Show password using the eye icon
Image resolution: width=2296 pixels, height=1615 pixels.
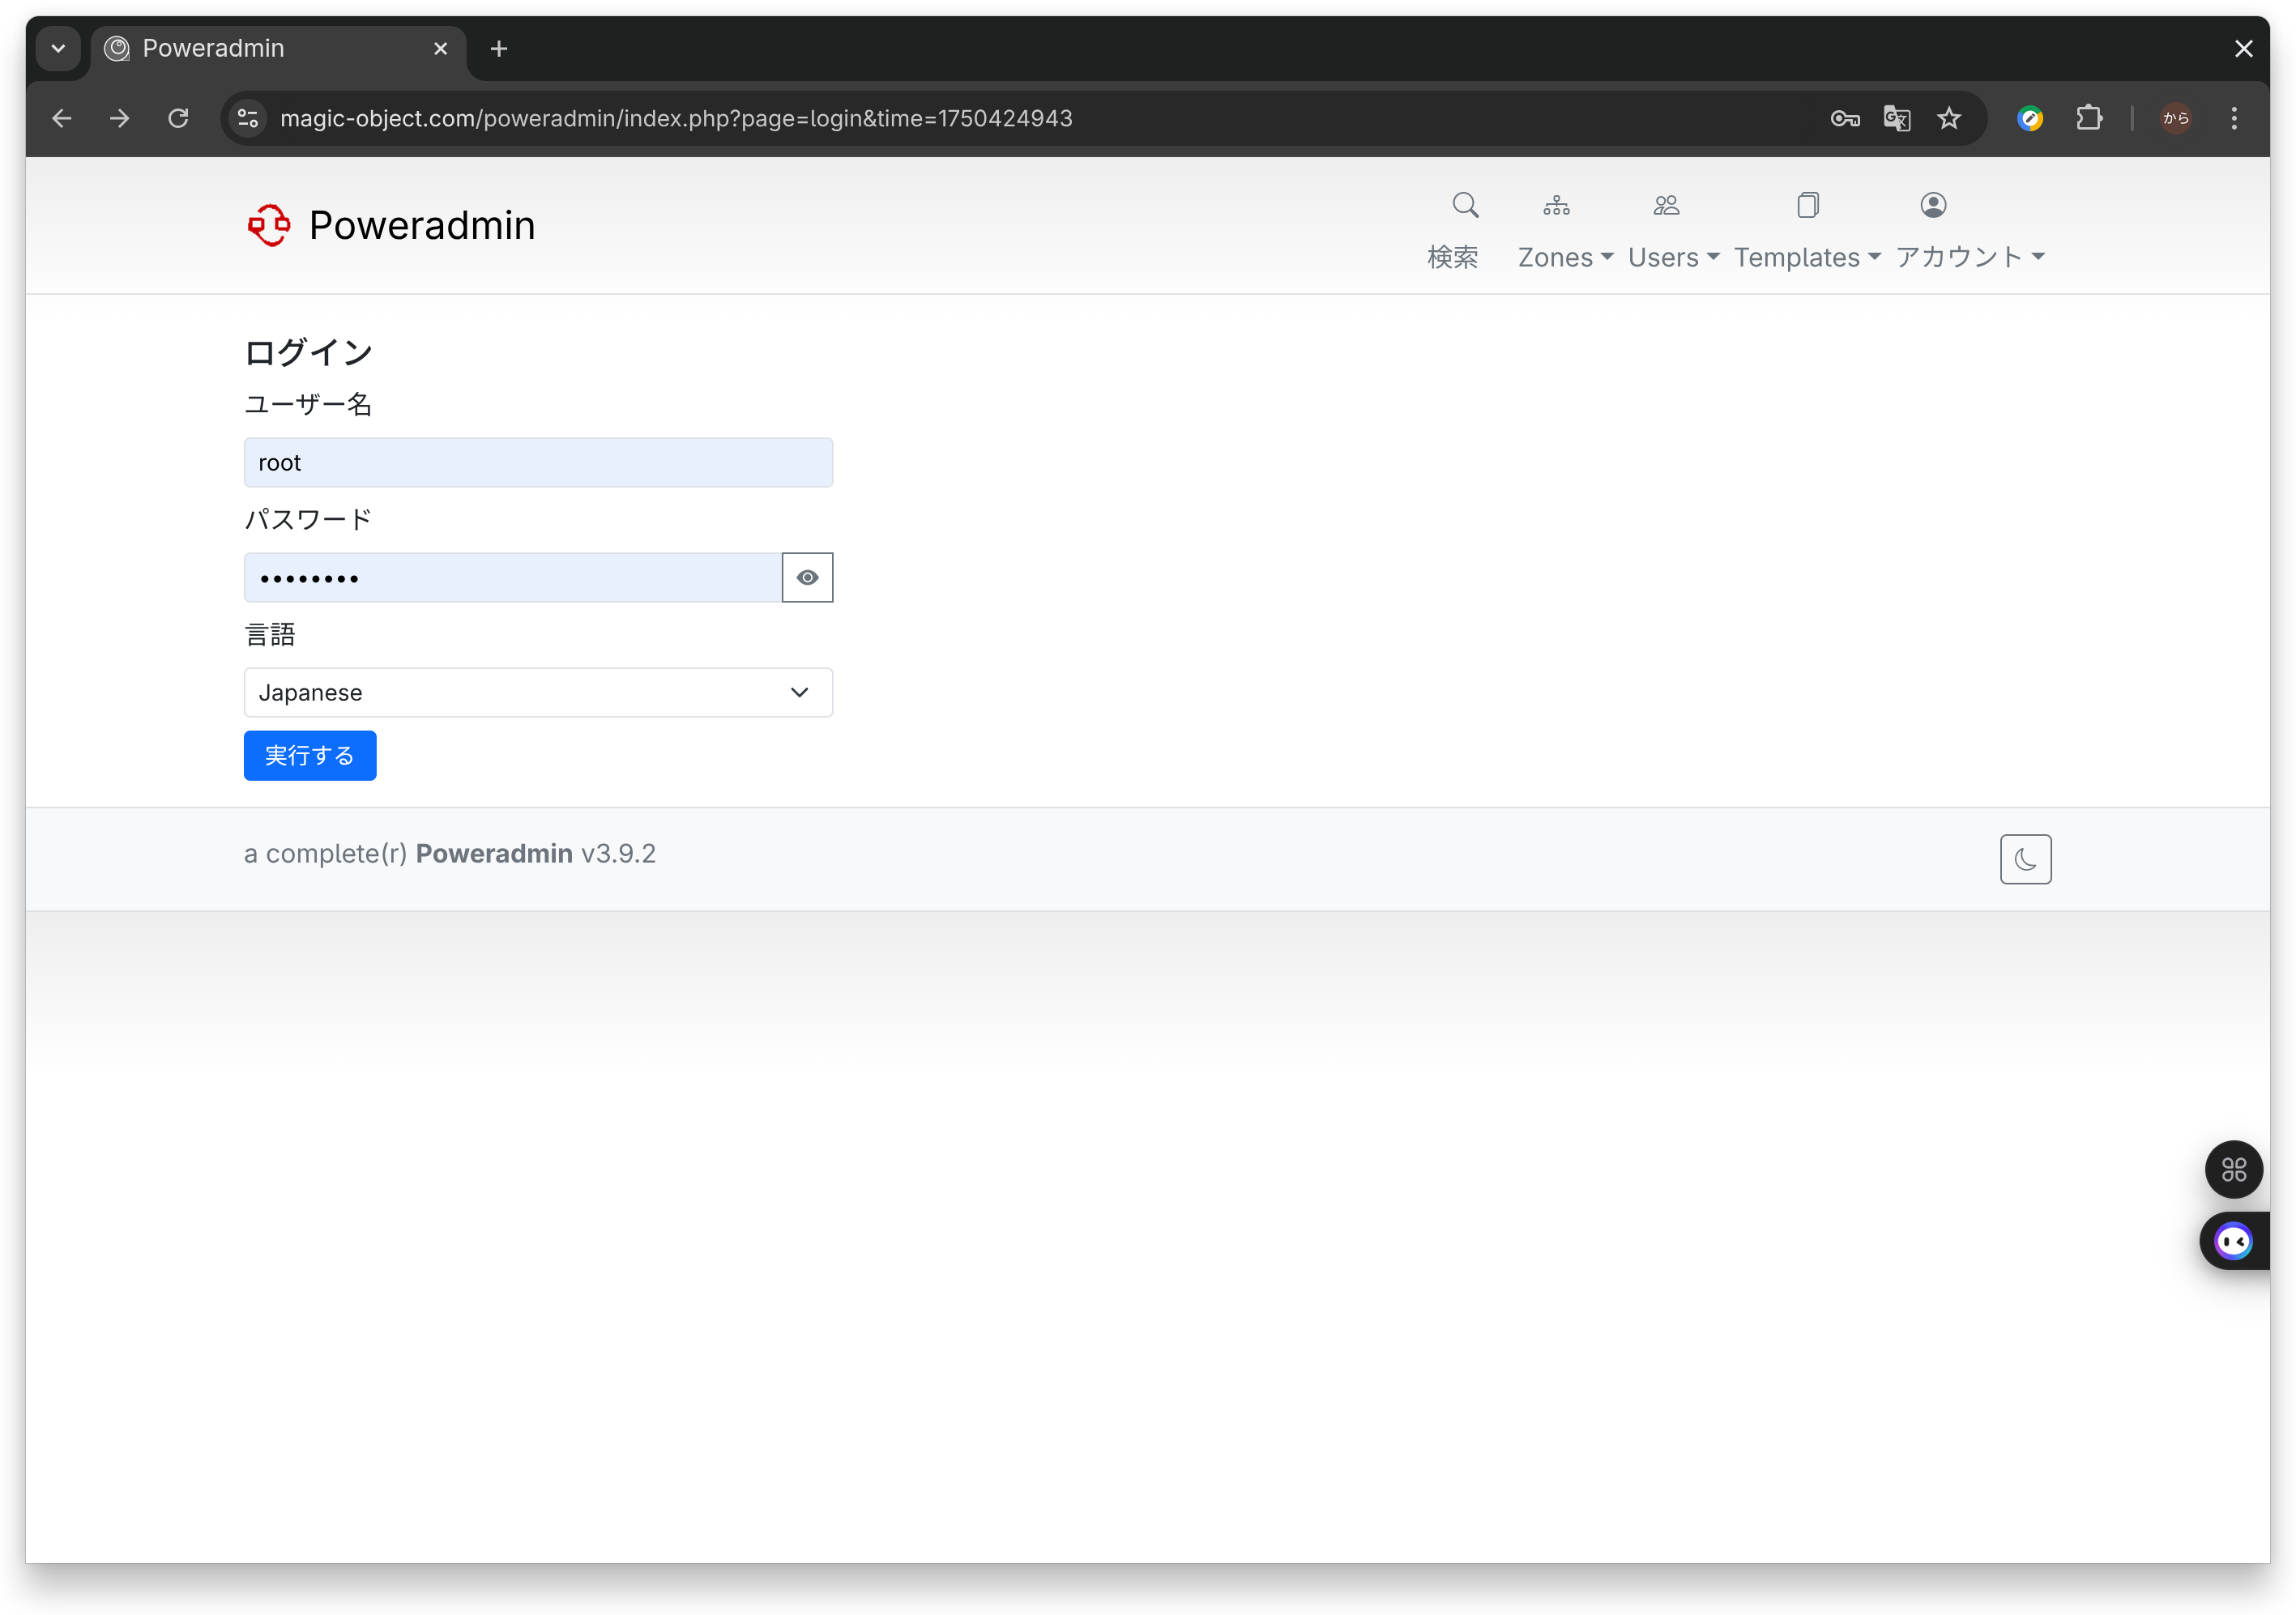pos(807,577)
